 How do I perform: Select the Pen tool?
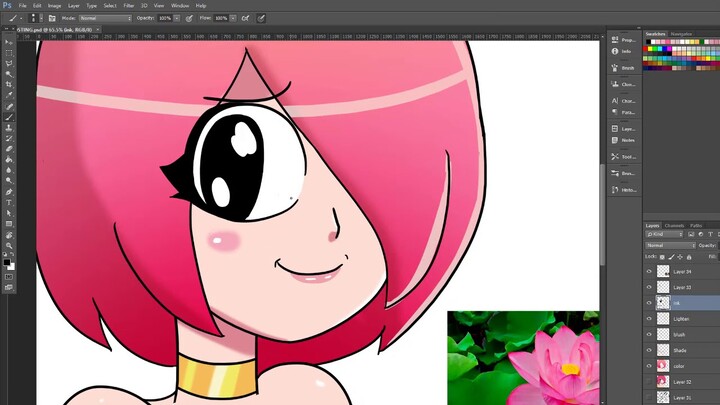point(9,191)
